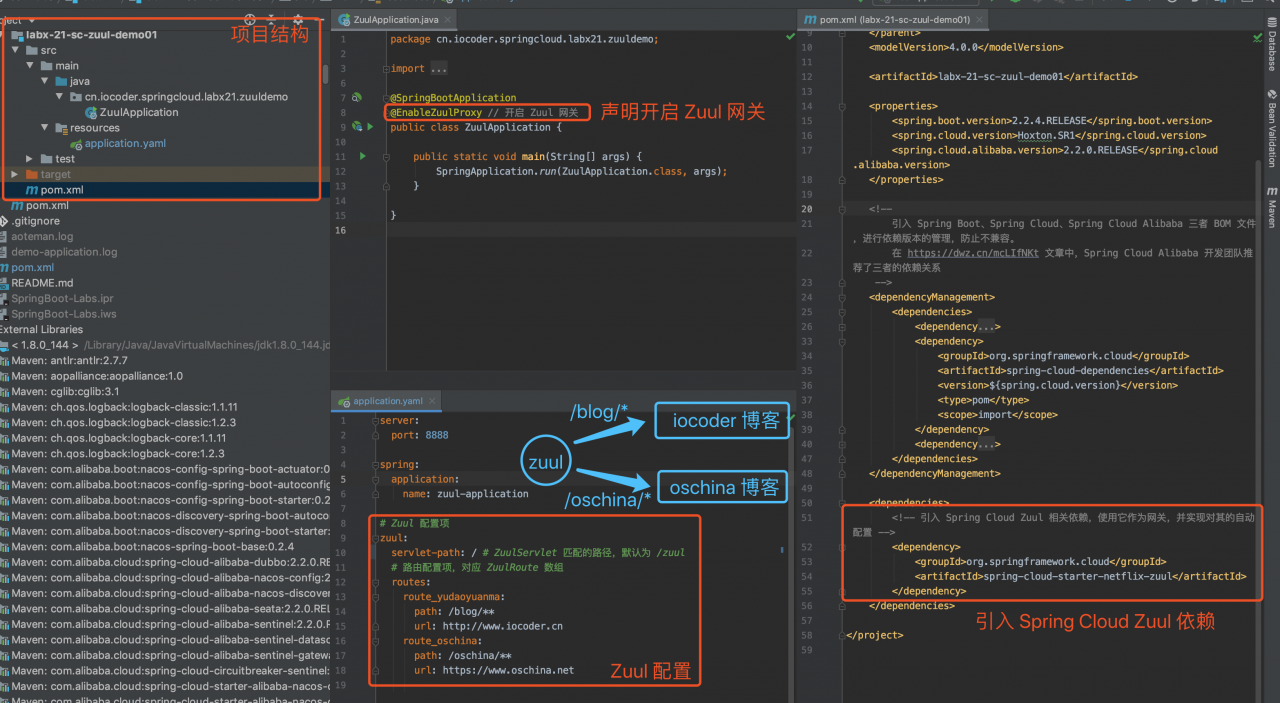The height and width of the screenshot is (703, 1280).
Task: Expand the test folder in the project tree
Action: (x=28, y=158)
